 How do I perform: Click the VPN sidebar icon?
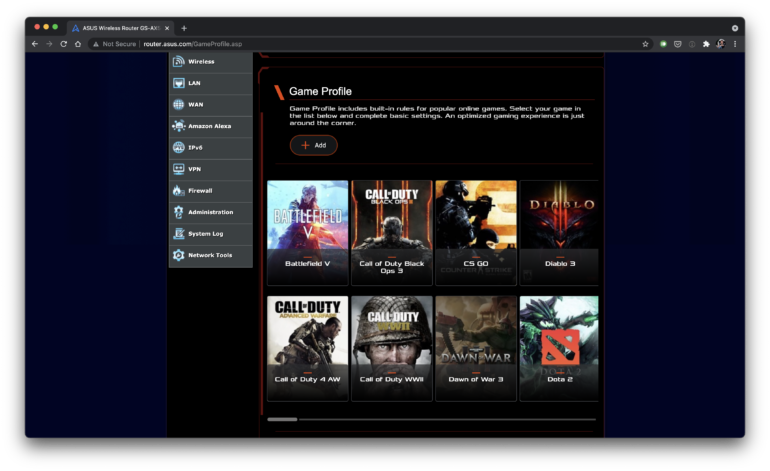click(179, 169)
